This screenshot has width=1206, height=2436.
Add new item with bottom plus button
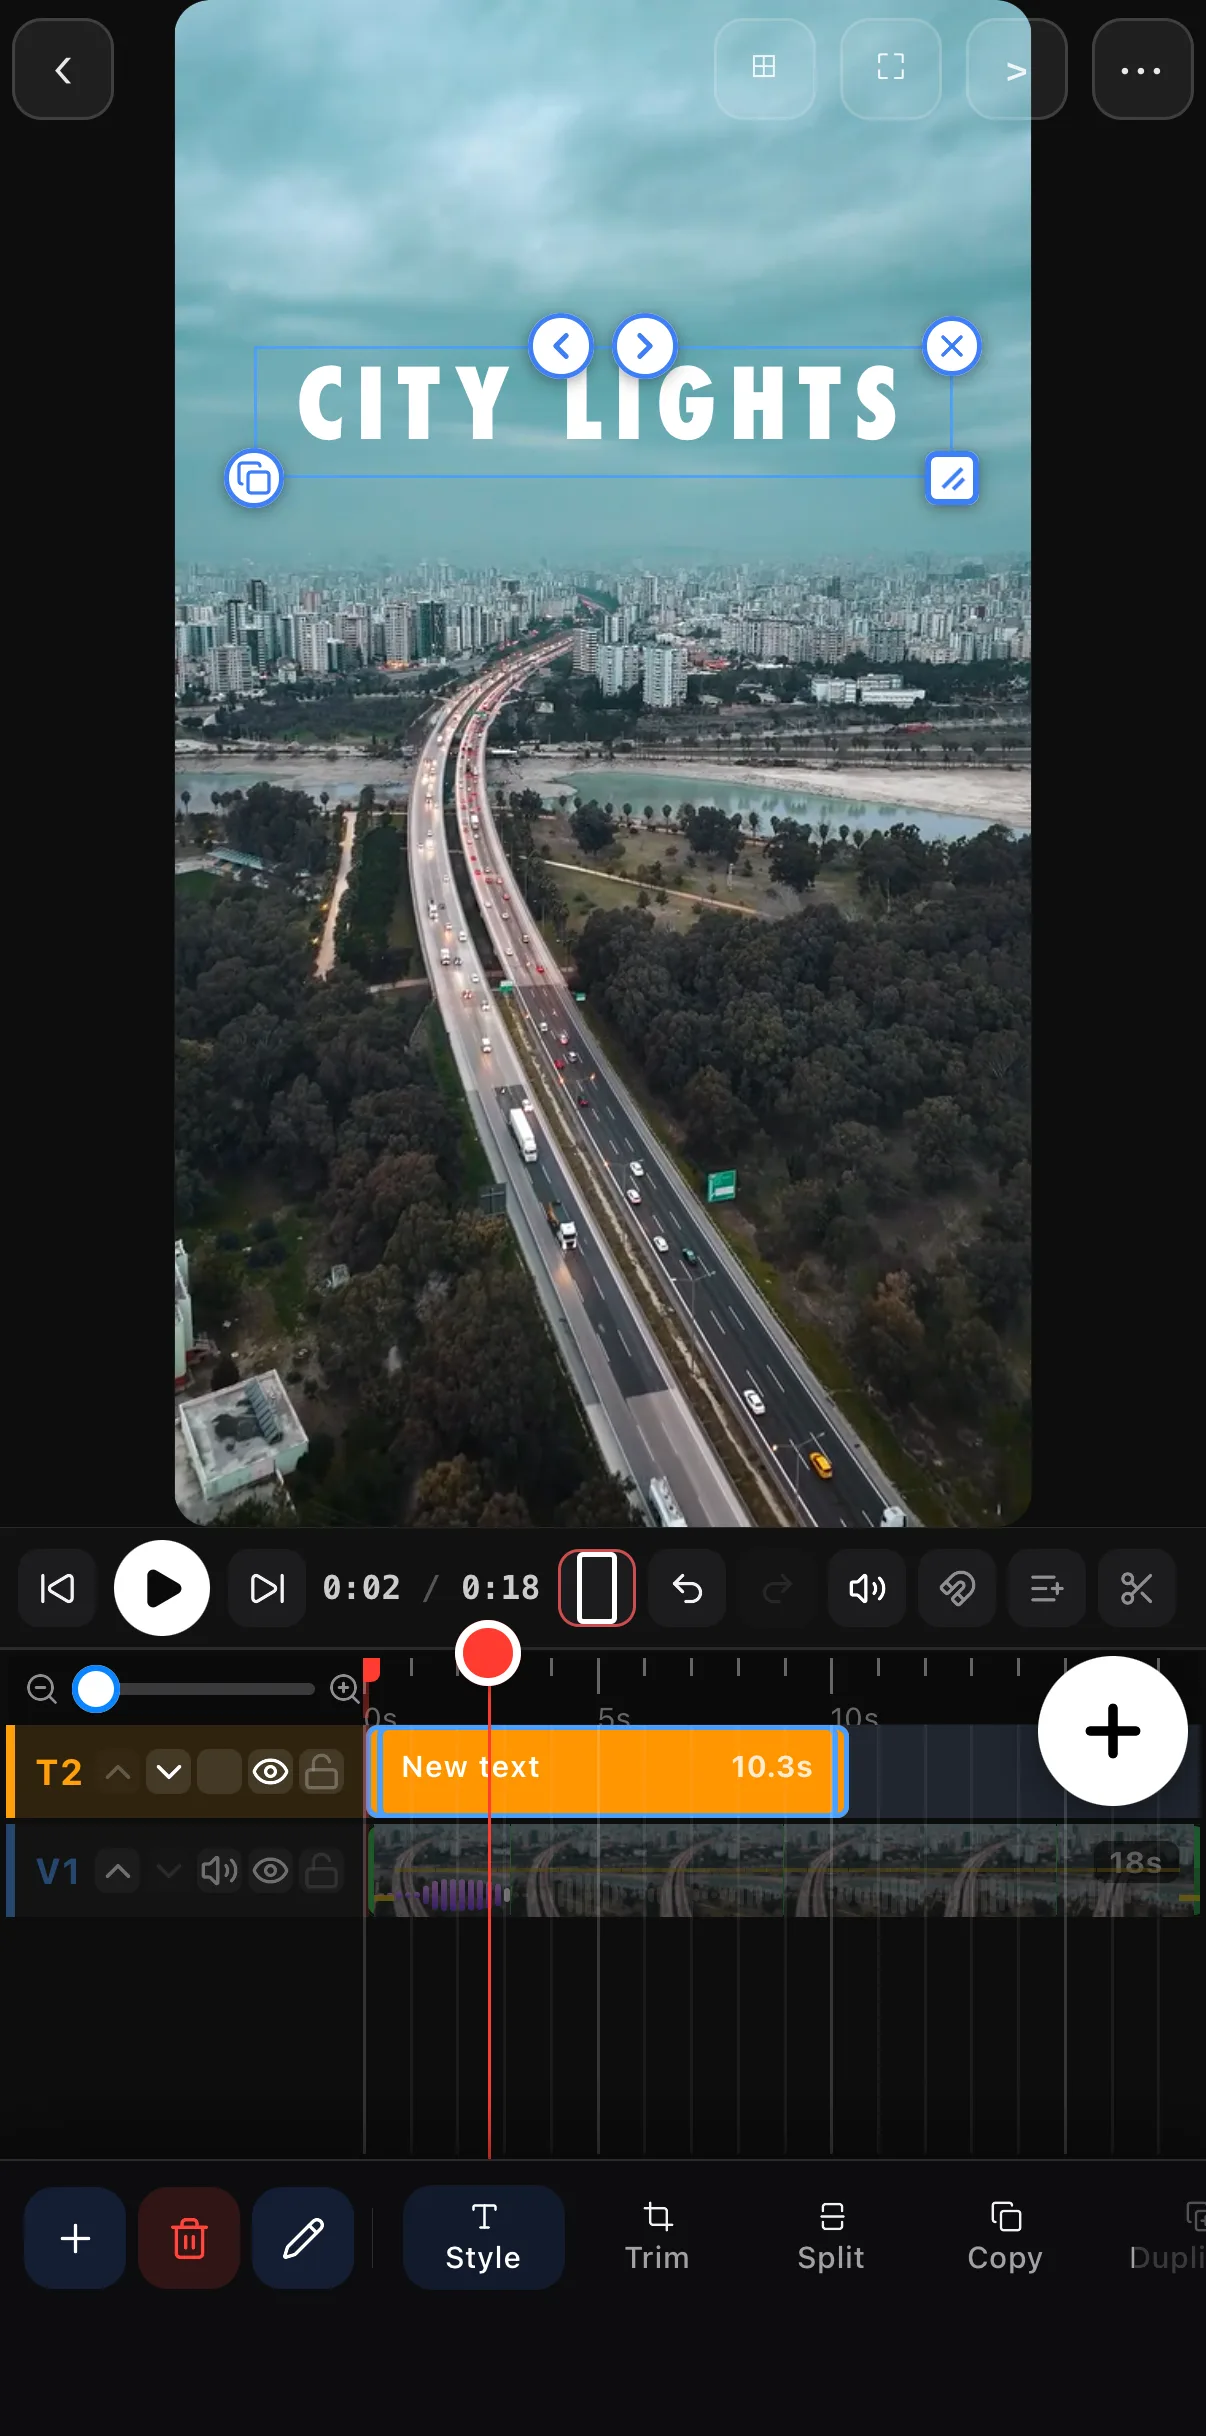(x=75, y=2238)
